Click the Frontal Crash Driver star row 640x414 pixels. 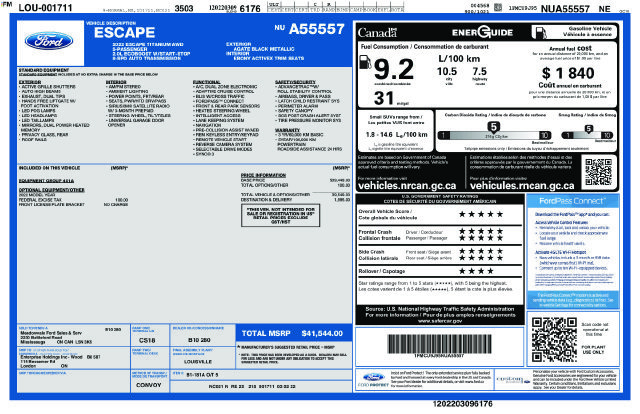tap(481, 231)
